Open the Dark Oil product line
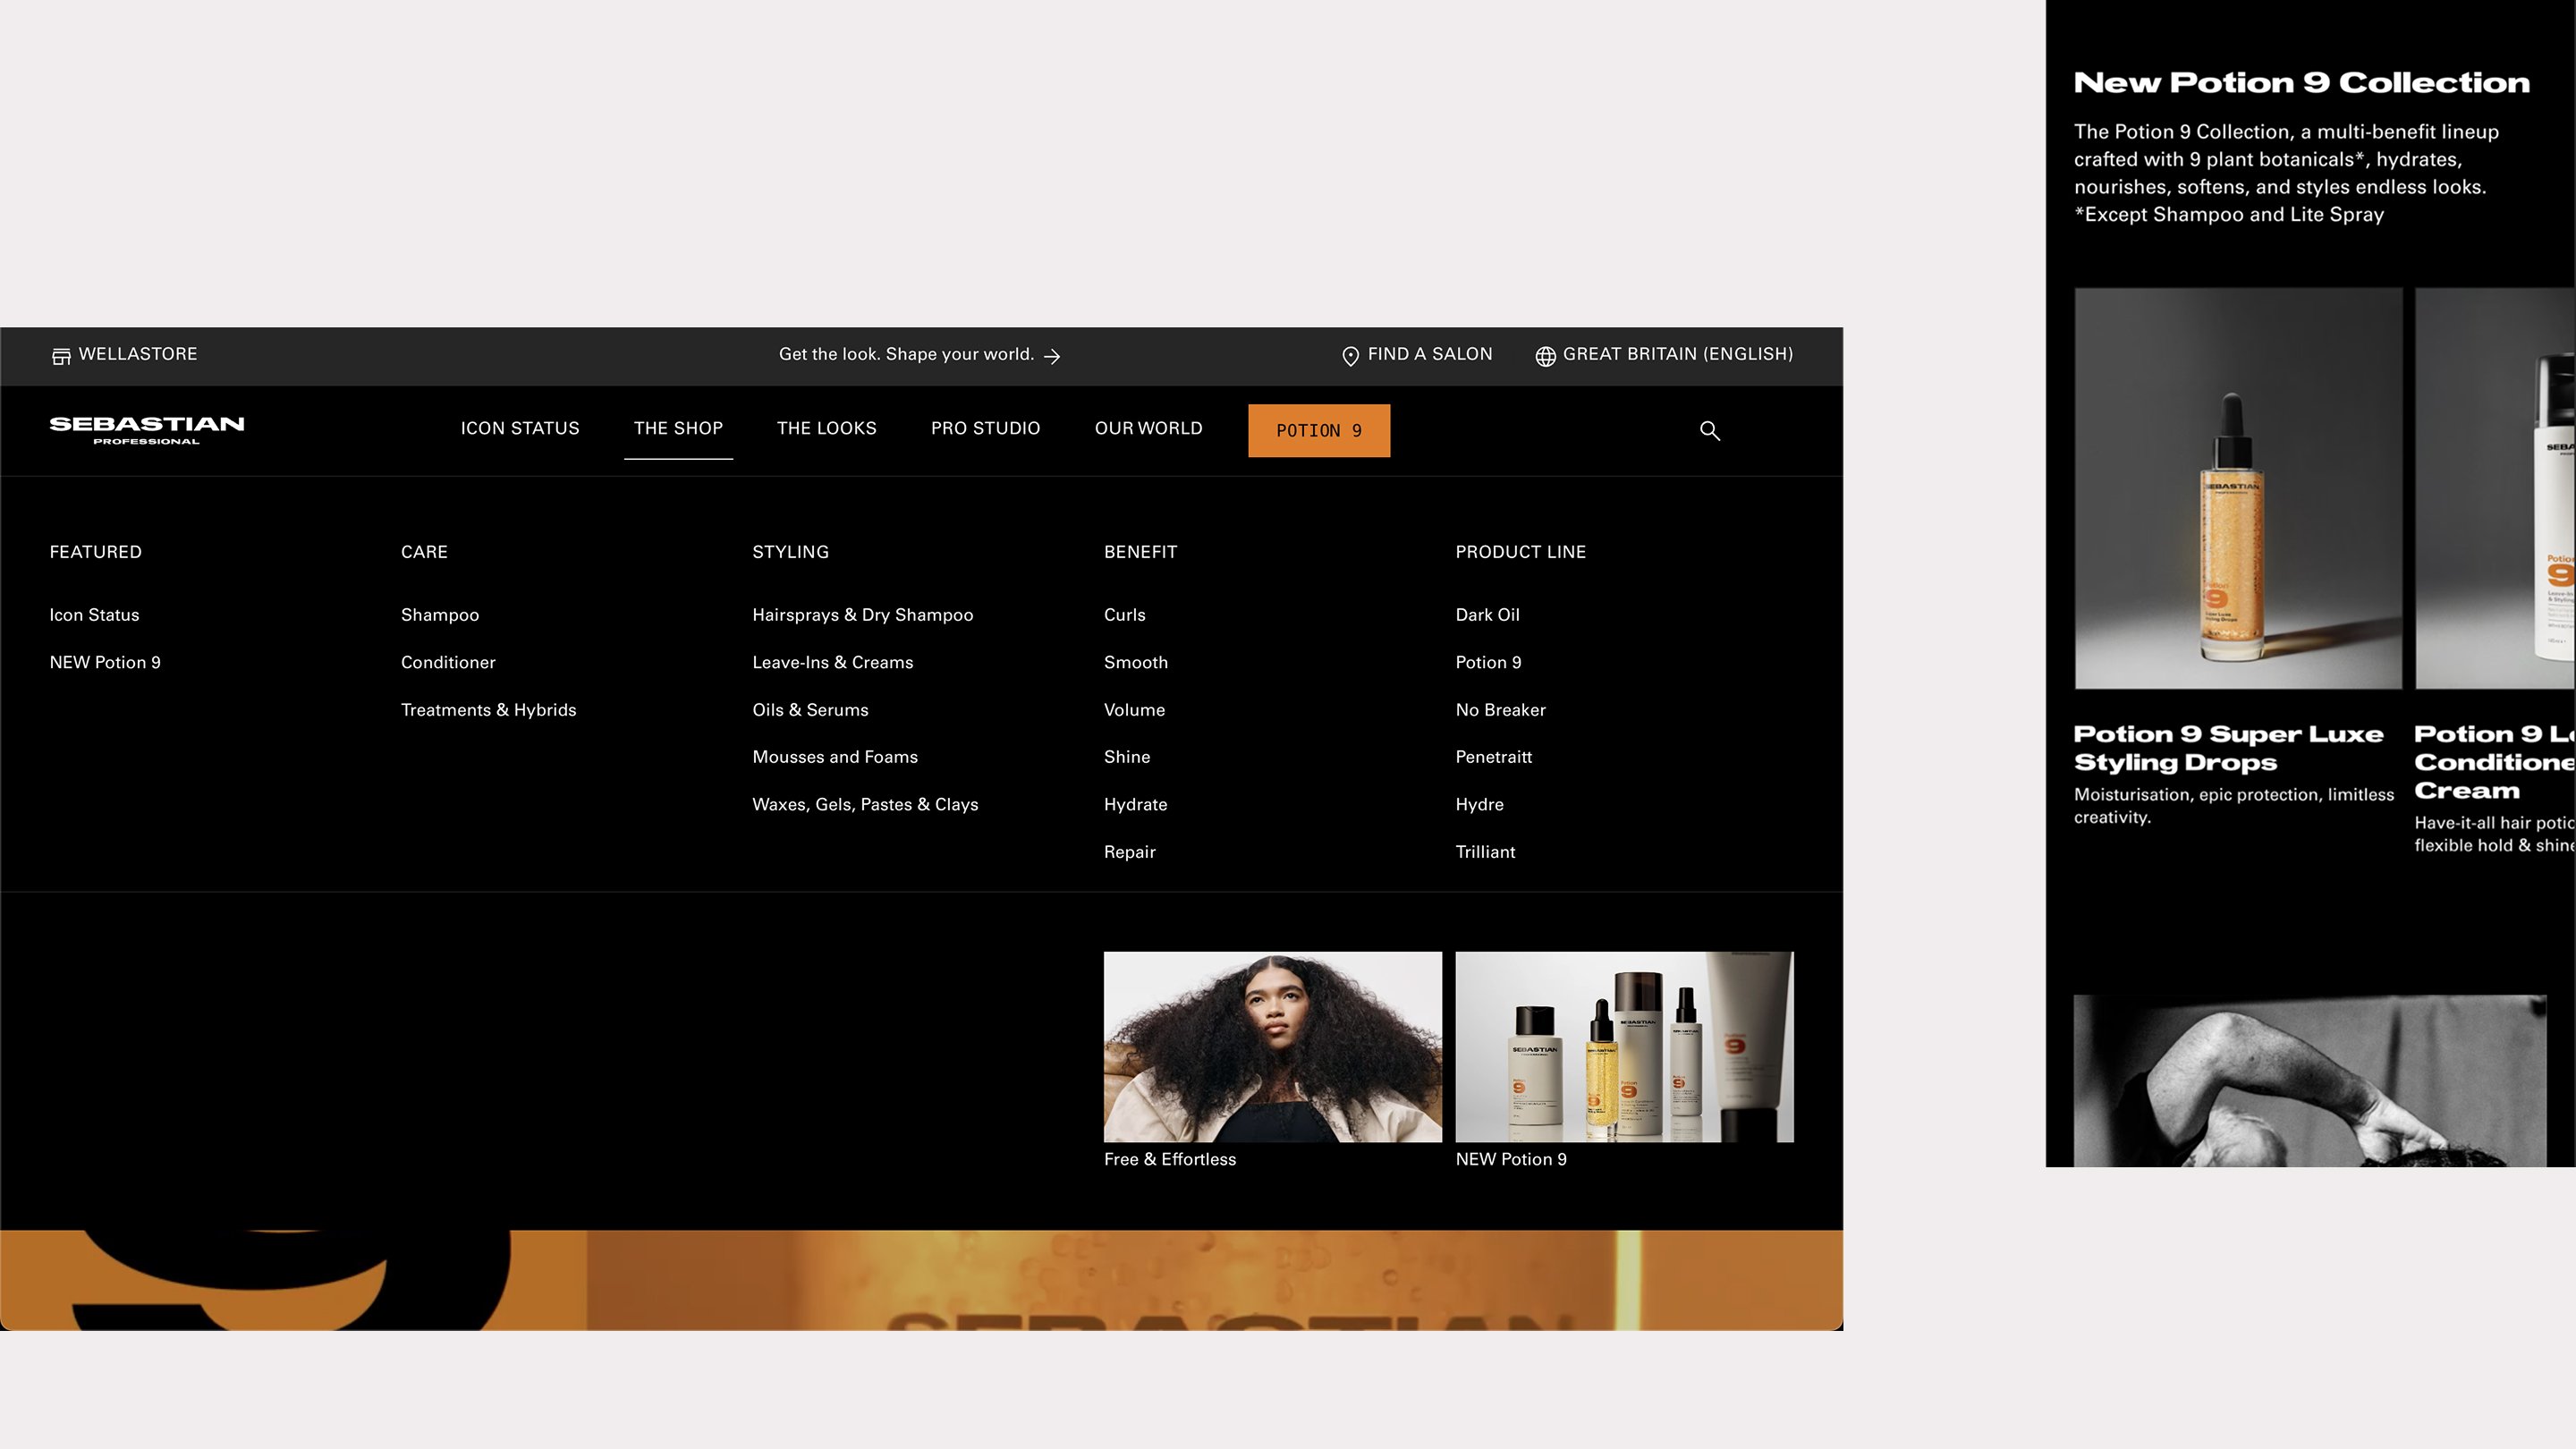Viewport: 2576px width, 1449px height. pyautogui.click(x=1487, y=615)
